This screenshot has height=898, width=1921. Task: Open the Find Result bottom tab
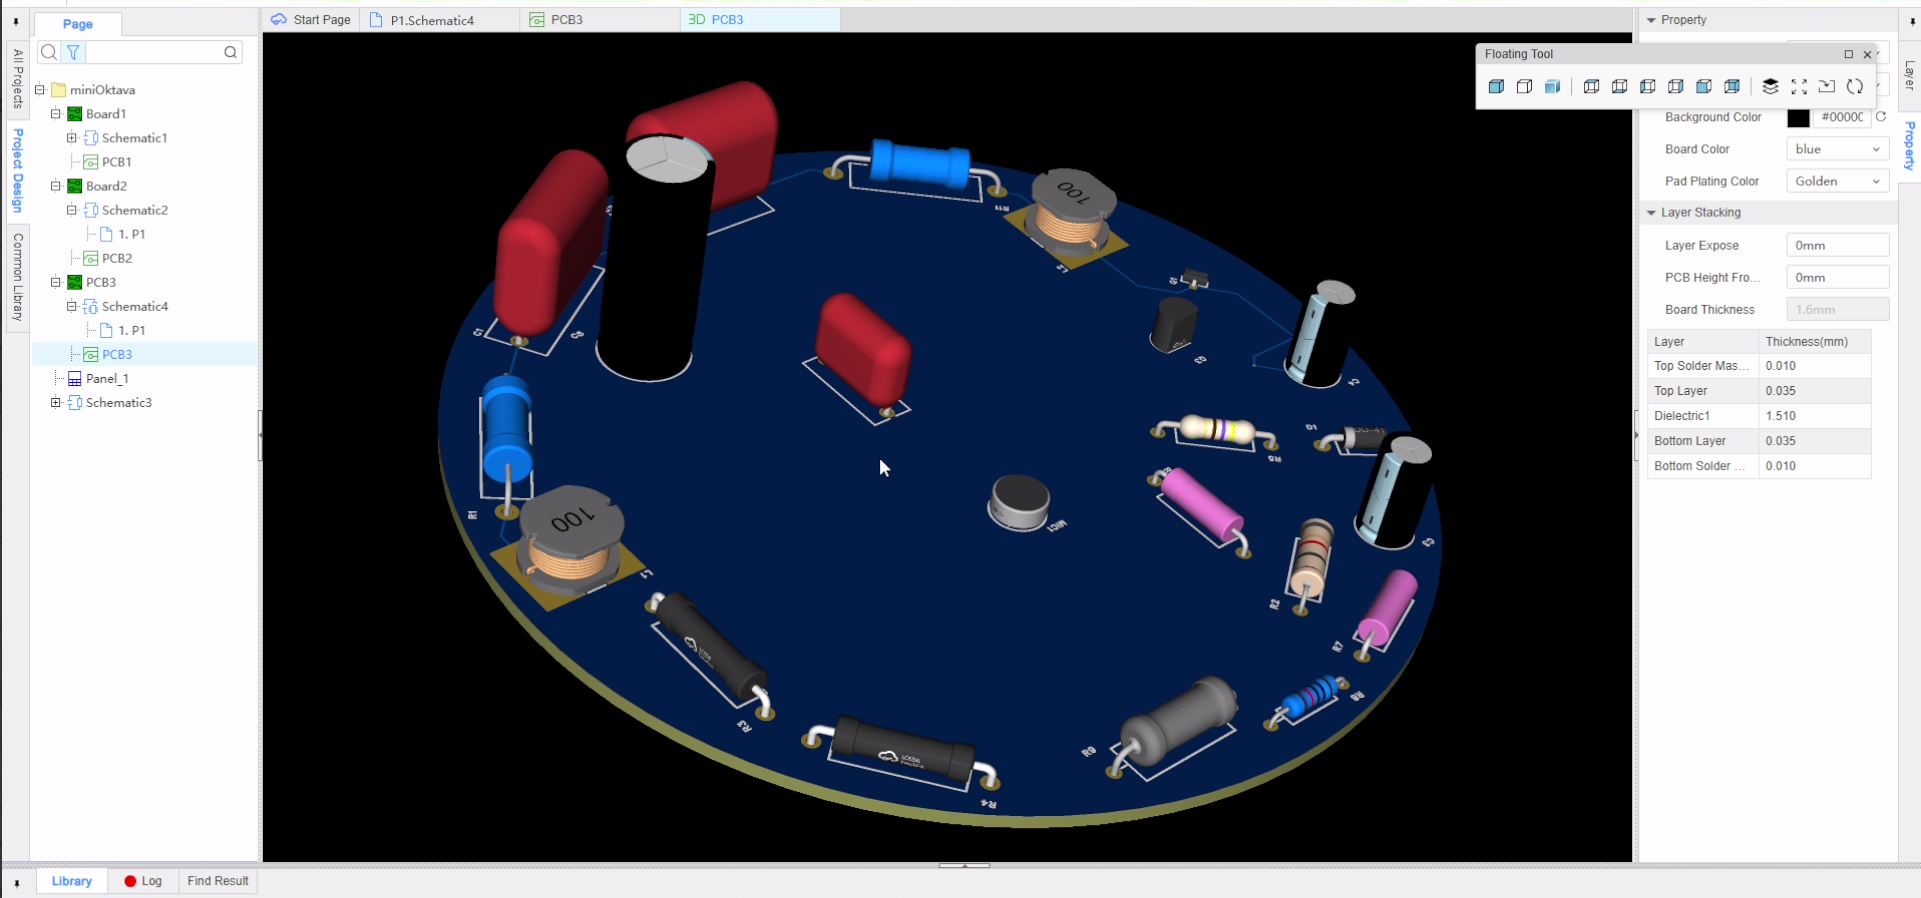(218, 881)
